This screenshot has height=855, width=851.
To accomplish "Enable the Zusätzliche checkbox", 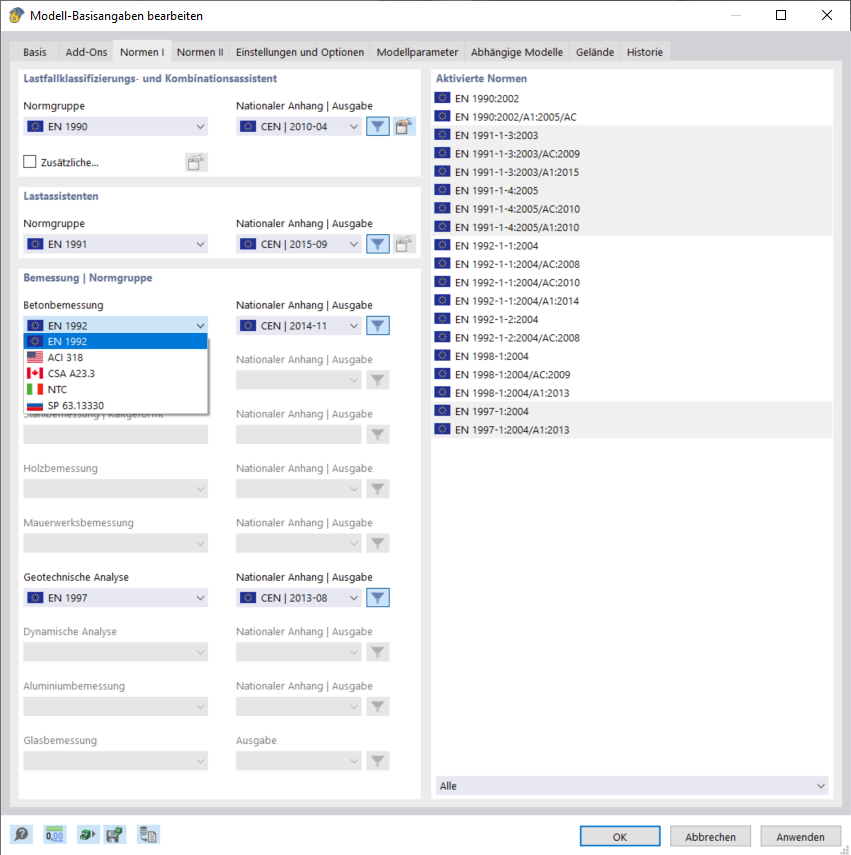I will [x=30, y=162].
